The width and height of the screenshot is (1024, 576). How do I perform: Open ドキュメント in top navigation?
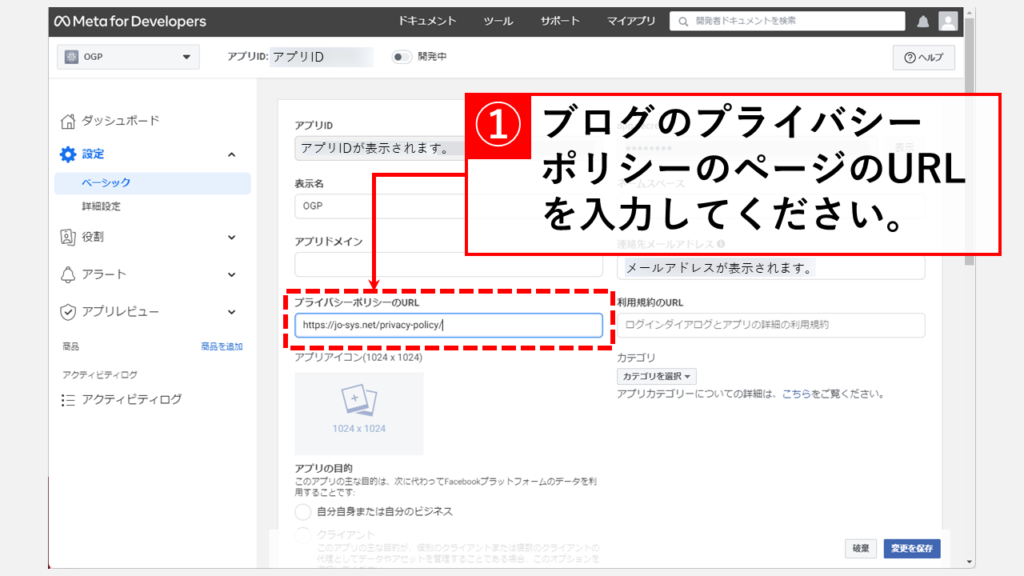[x=427, y=21]
